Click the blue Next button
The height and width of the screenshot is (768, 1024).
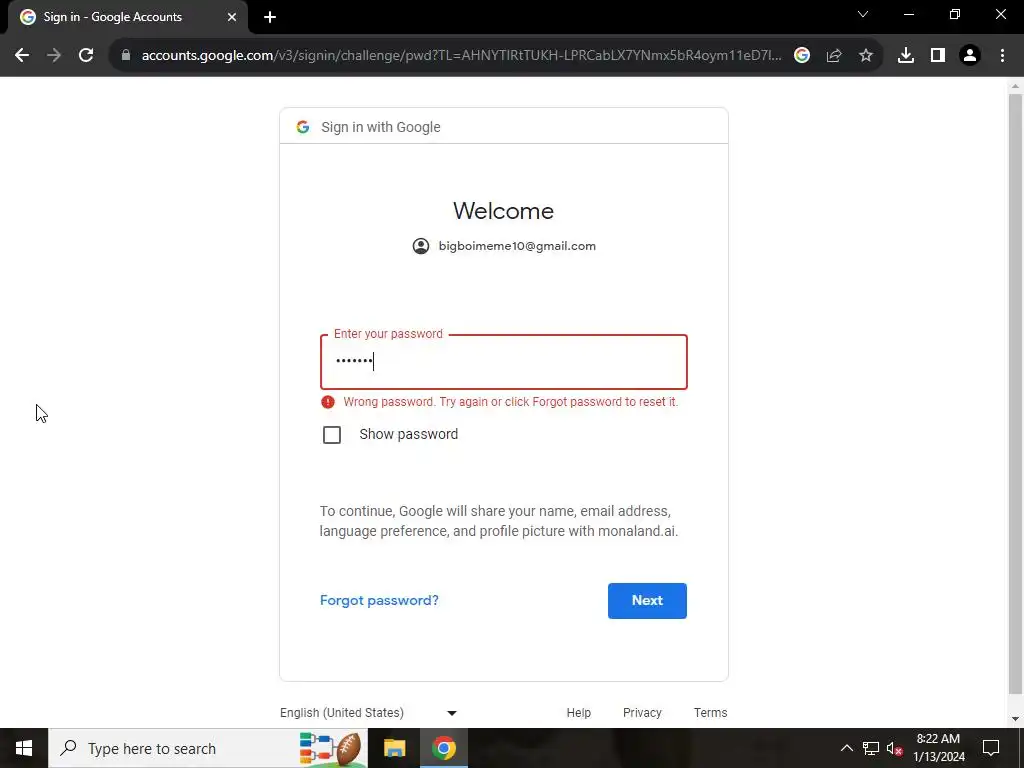point(647,601)
